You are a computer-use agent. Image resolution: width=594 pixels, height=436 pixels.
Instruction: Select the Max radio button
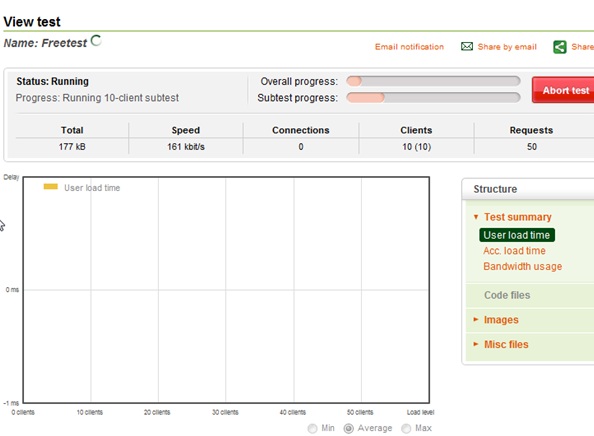406,428
